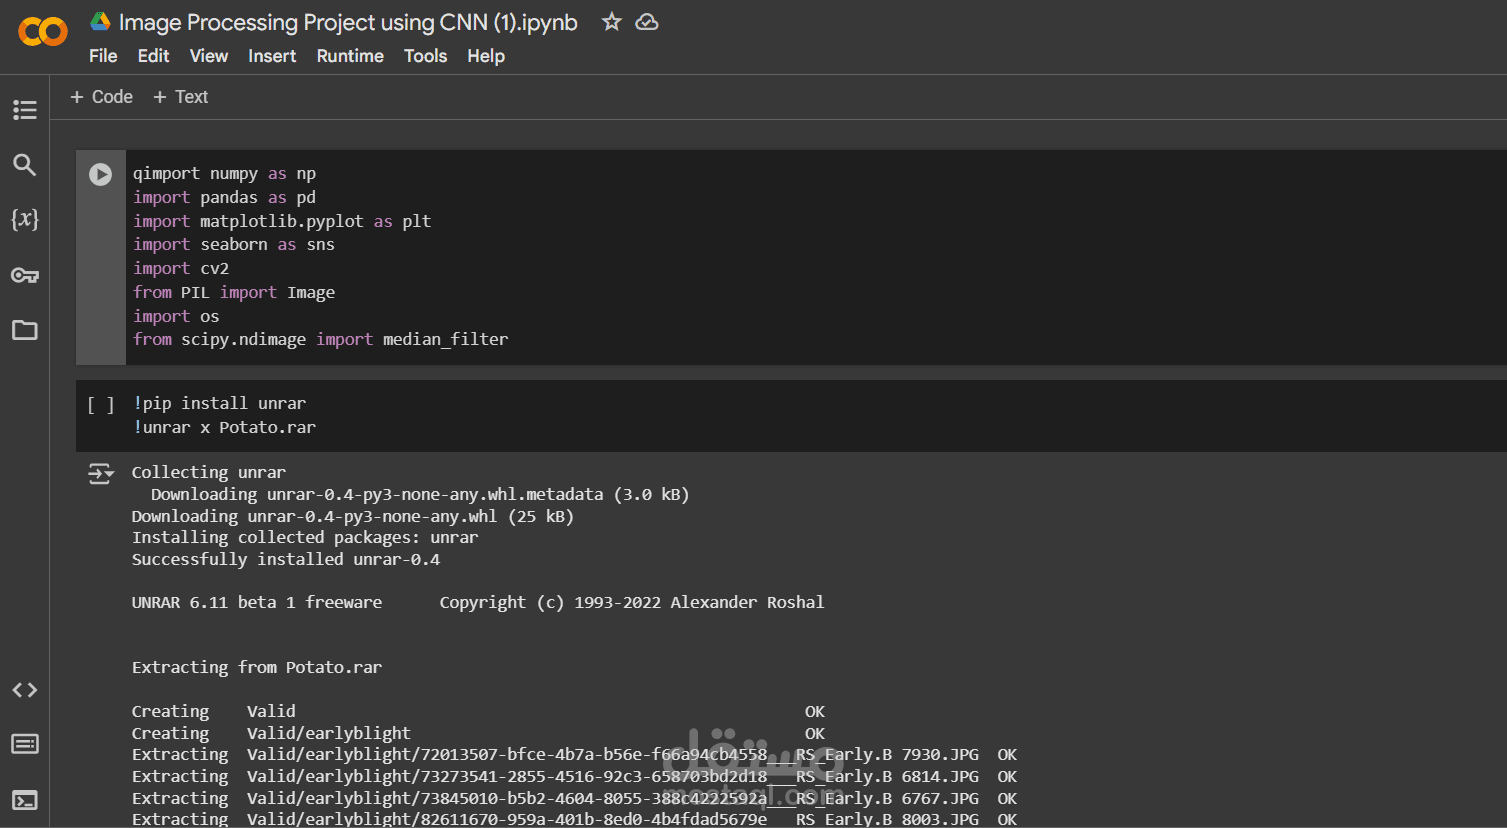
Task: Open the terminal icon in sidebar
Action: click(x=25, y=800)
